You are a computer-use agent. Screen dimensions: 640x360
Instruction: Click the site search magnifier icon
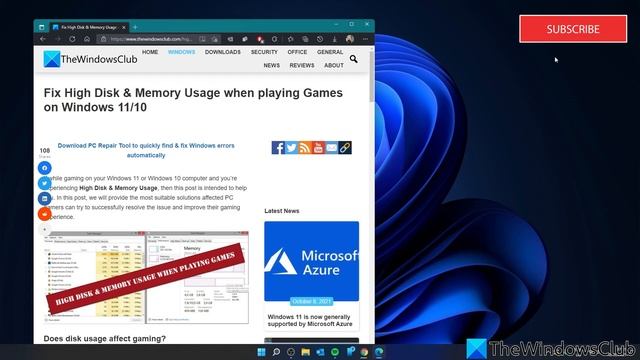click(353, 59)
